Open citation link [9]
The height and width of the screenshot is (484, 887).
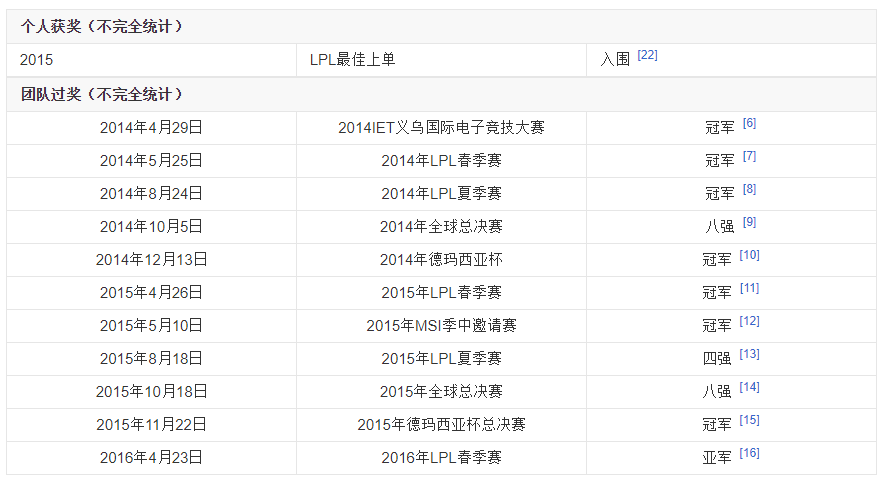click(749, 222)
